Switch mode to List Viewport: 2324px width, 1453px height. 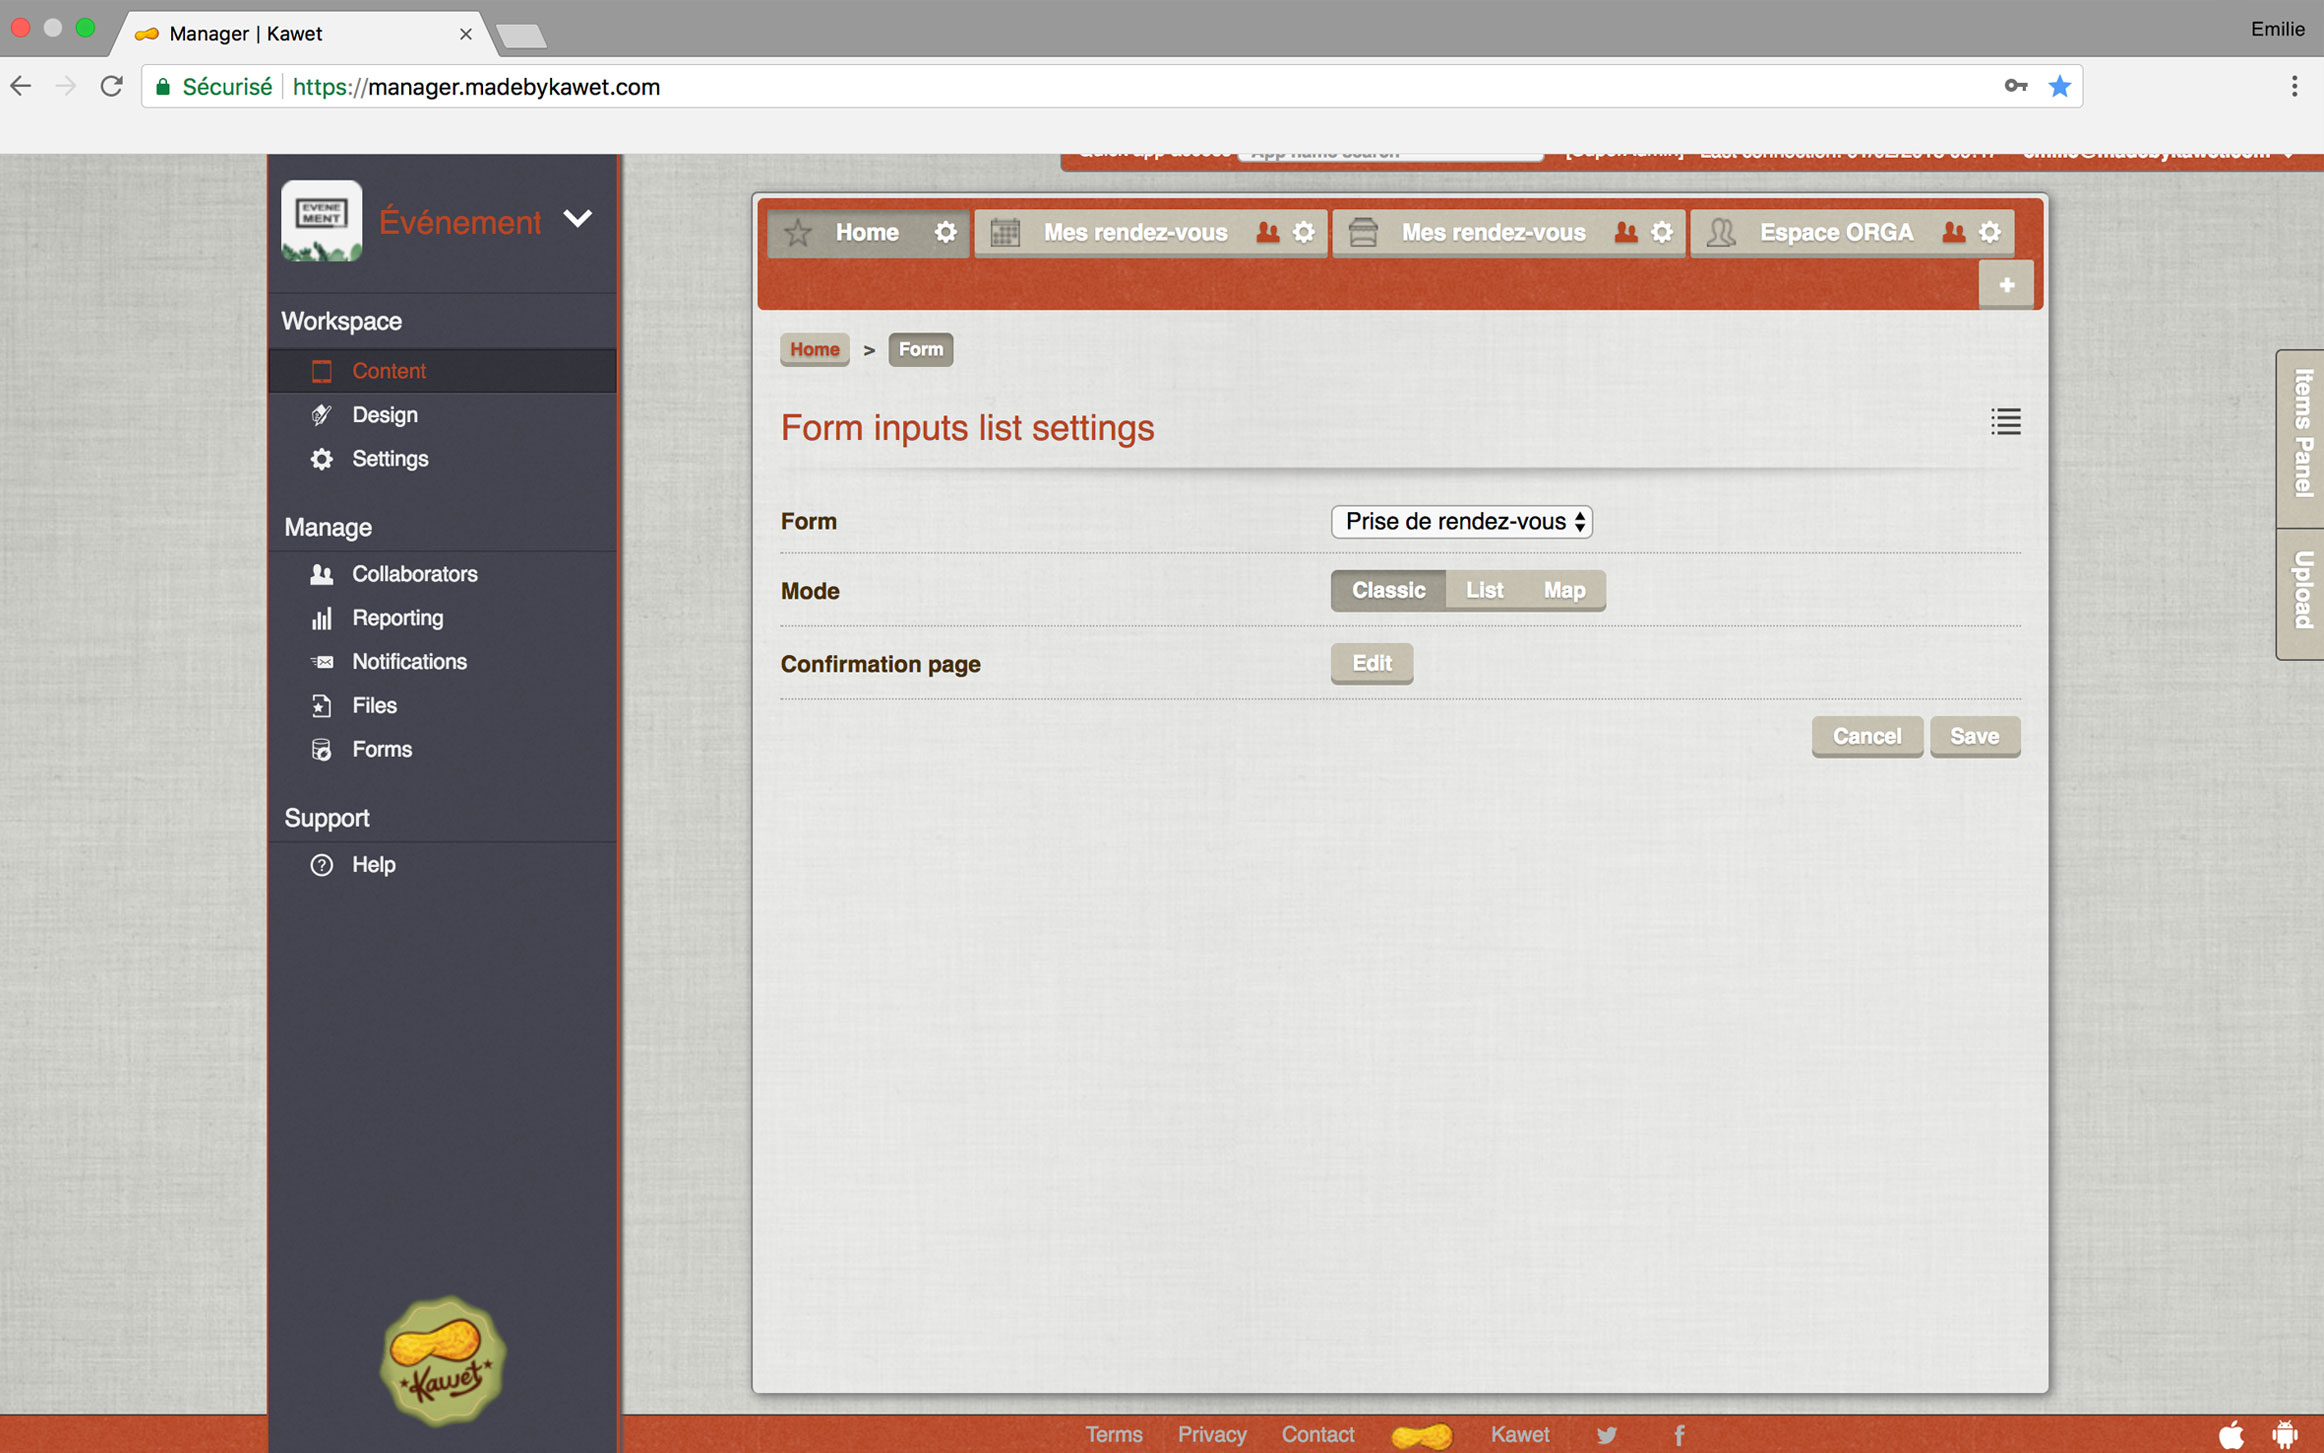(1484, 590)
